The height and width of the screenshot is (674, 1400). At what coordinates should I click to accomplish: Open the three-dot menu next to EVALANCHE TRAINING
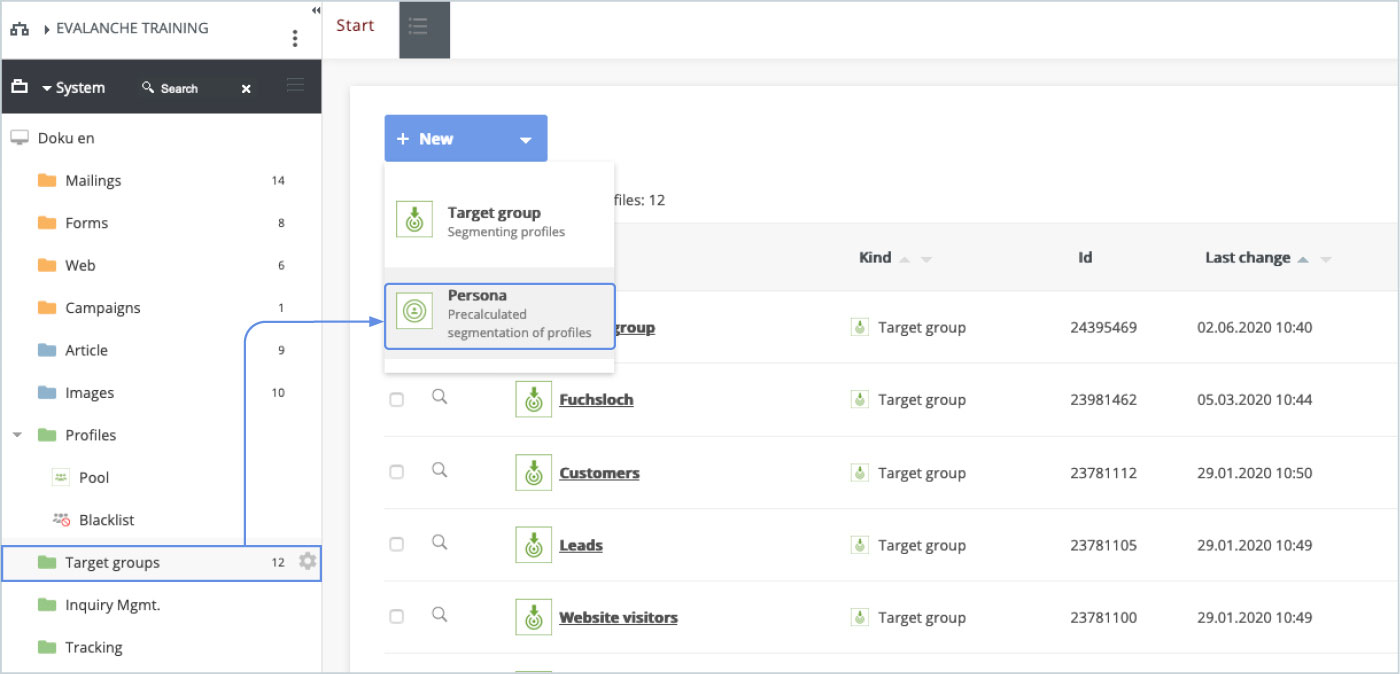[294, 39]
